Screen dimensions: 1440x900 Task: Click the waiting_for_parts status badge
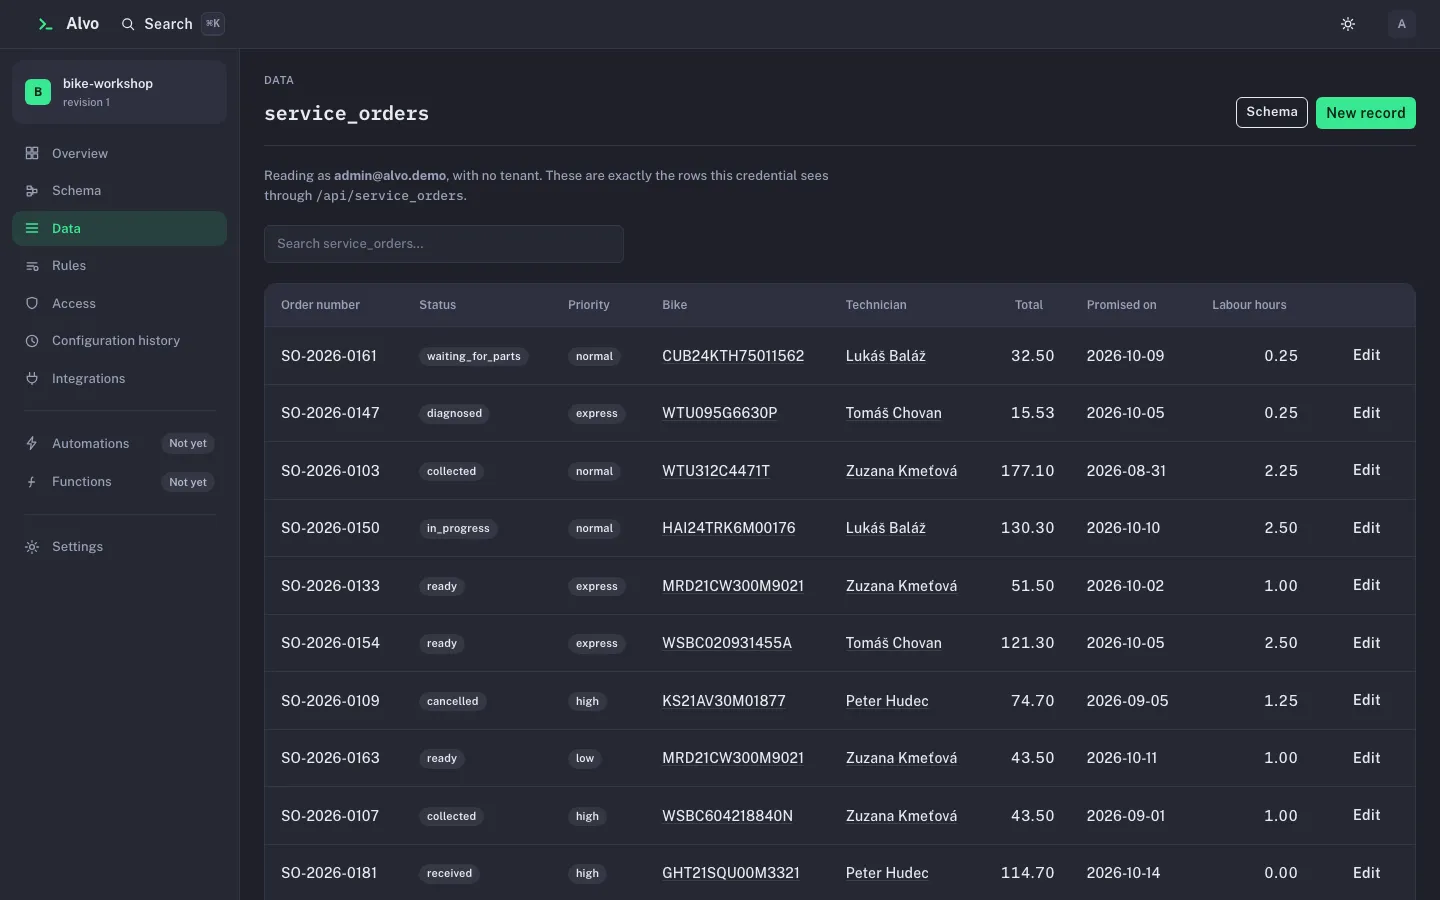pyautogui.click(x=474, y=356)
